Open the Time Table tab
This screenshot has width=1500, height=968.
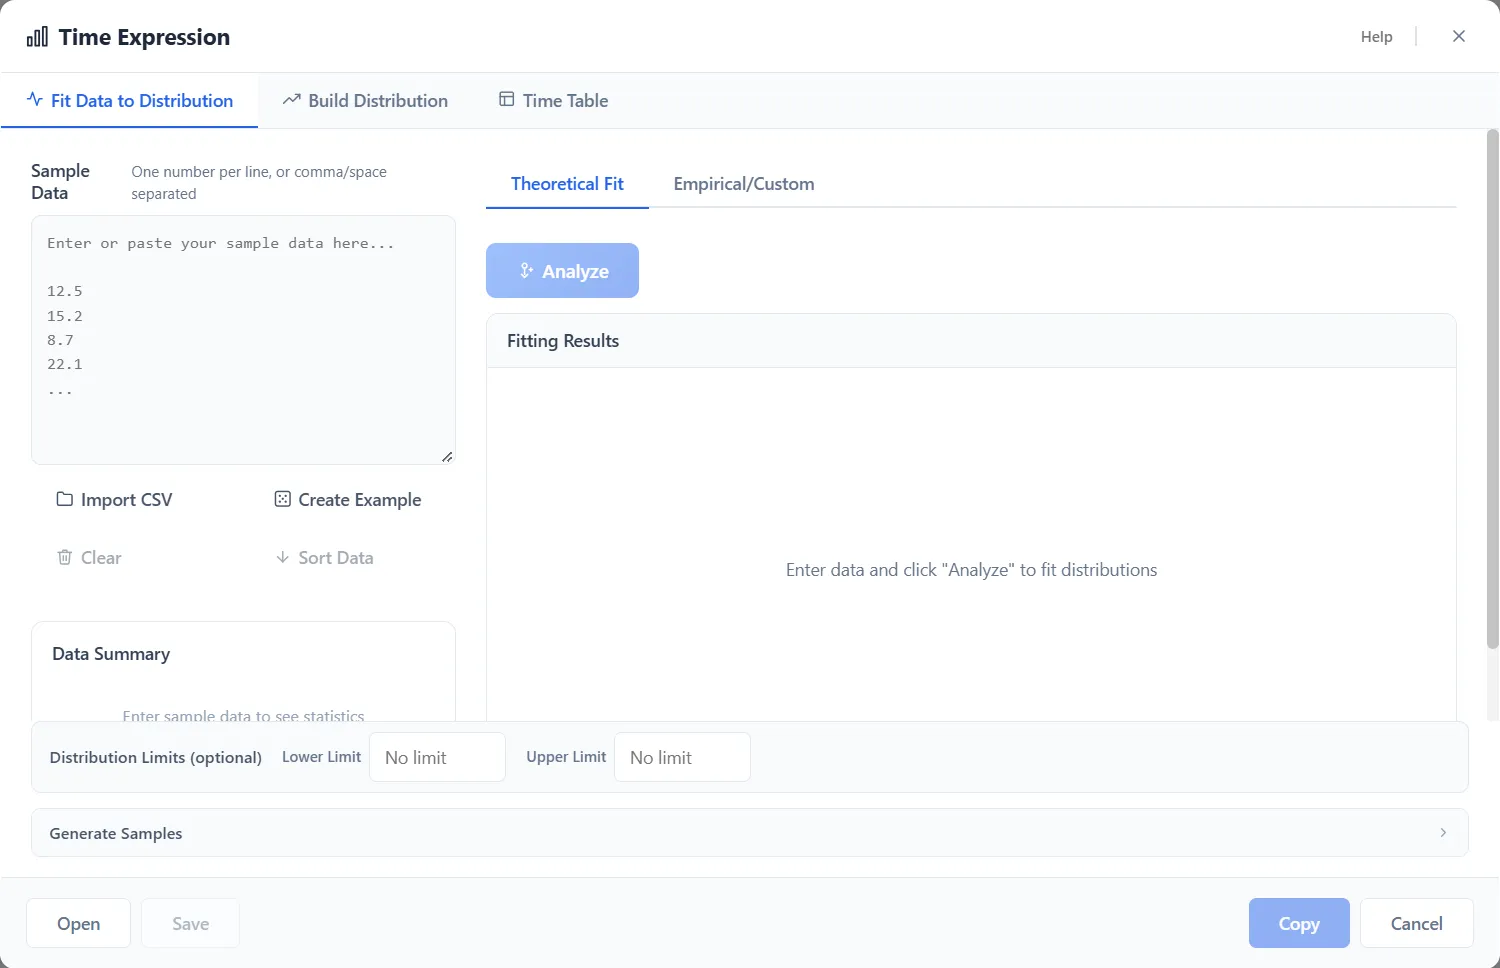tap(553, 101)
